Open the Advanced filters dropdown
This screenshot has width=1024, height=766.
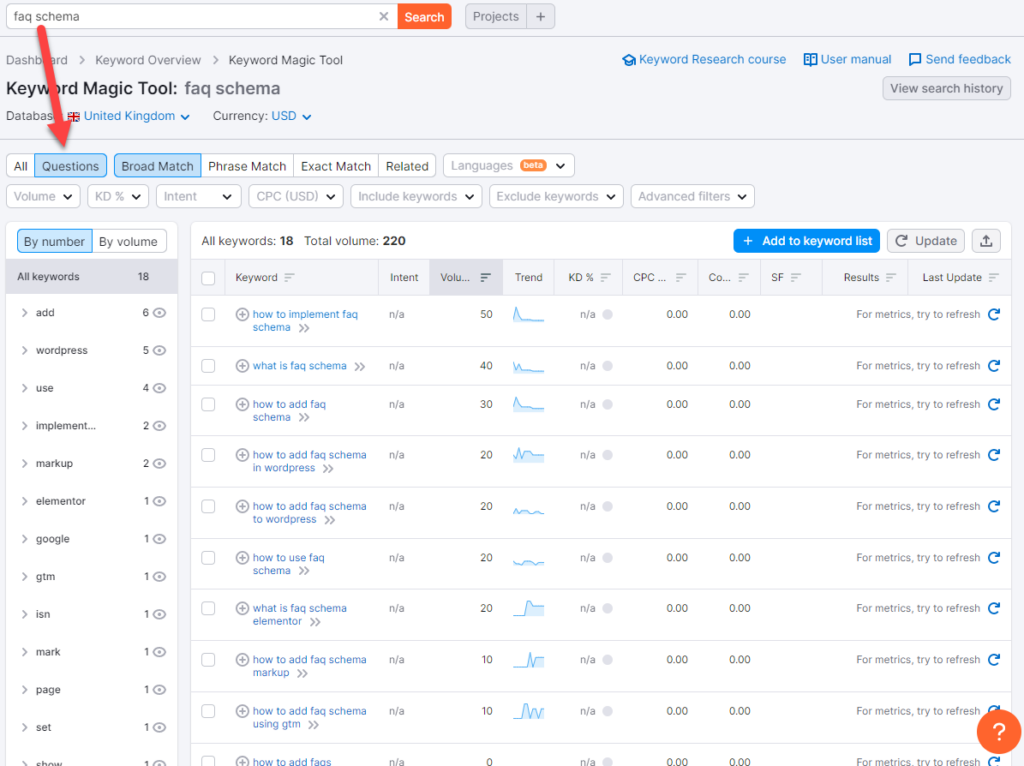pos(692,197)
